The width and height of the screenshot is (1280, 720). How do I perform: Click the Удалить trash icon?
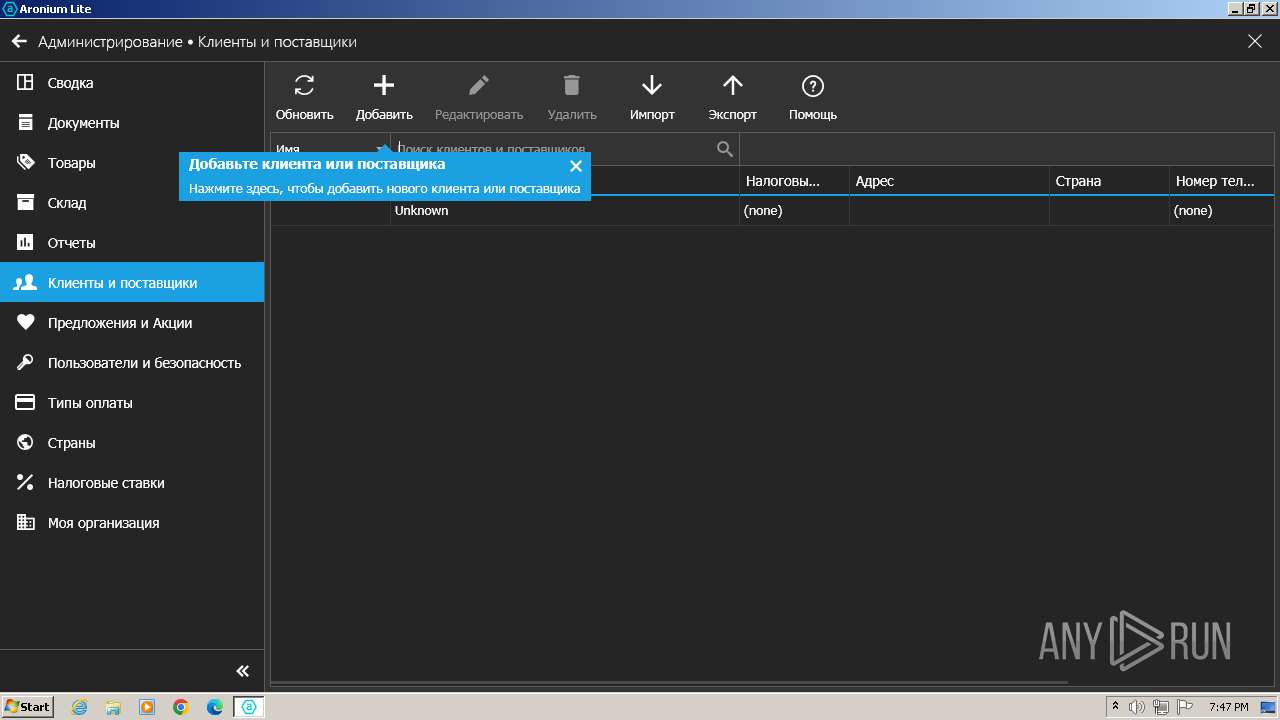coord(572,85)
